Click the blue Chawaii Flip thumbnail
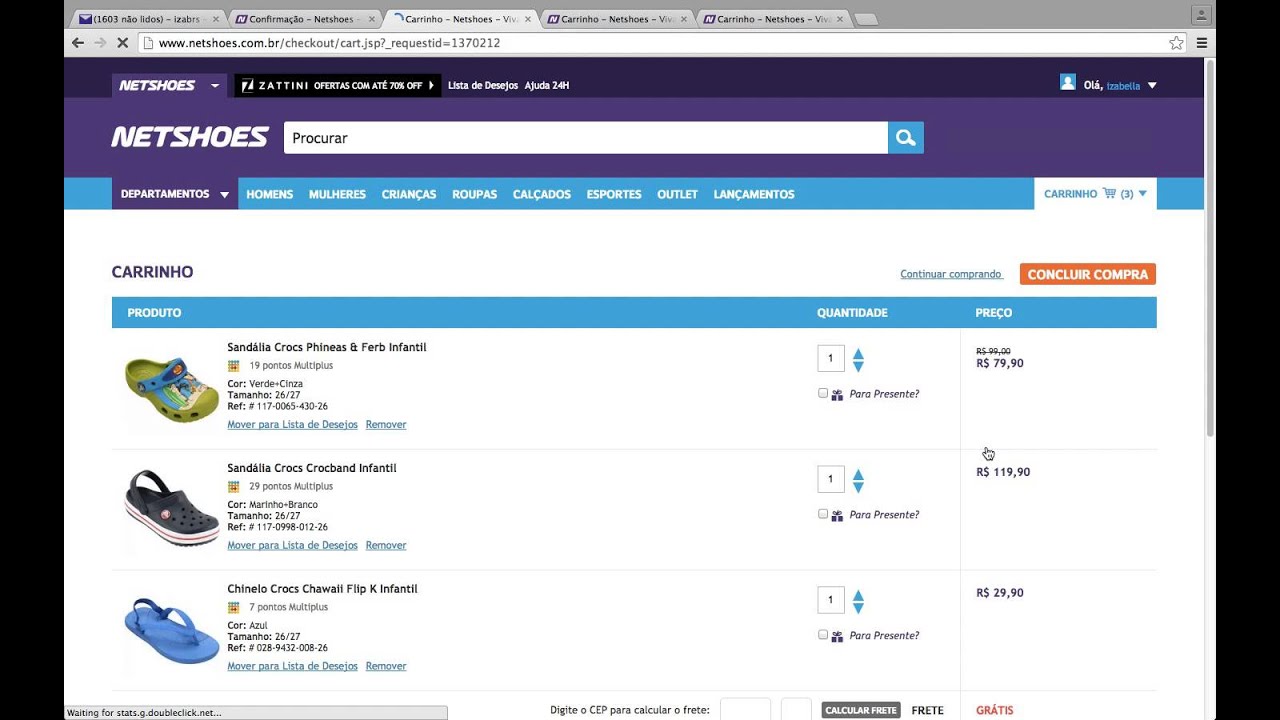The height and width of the screenshot is (720, 1280). [x=172, y=630]
